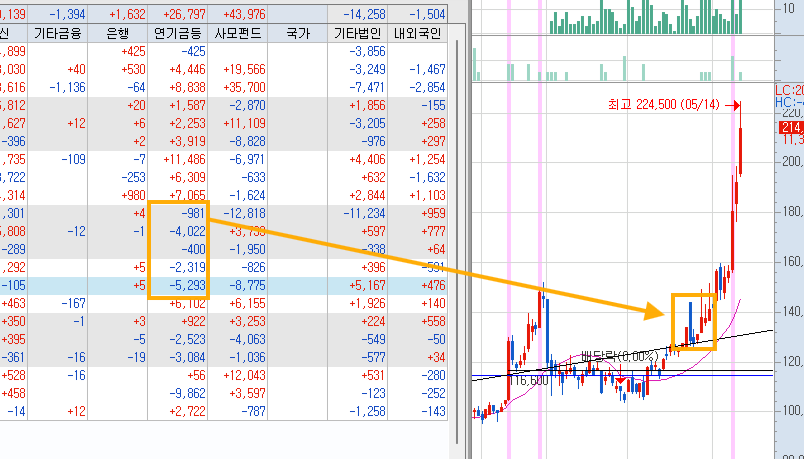Select the -1,504 summary total

[427, 14]
